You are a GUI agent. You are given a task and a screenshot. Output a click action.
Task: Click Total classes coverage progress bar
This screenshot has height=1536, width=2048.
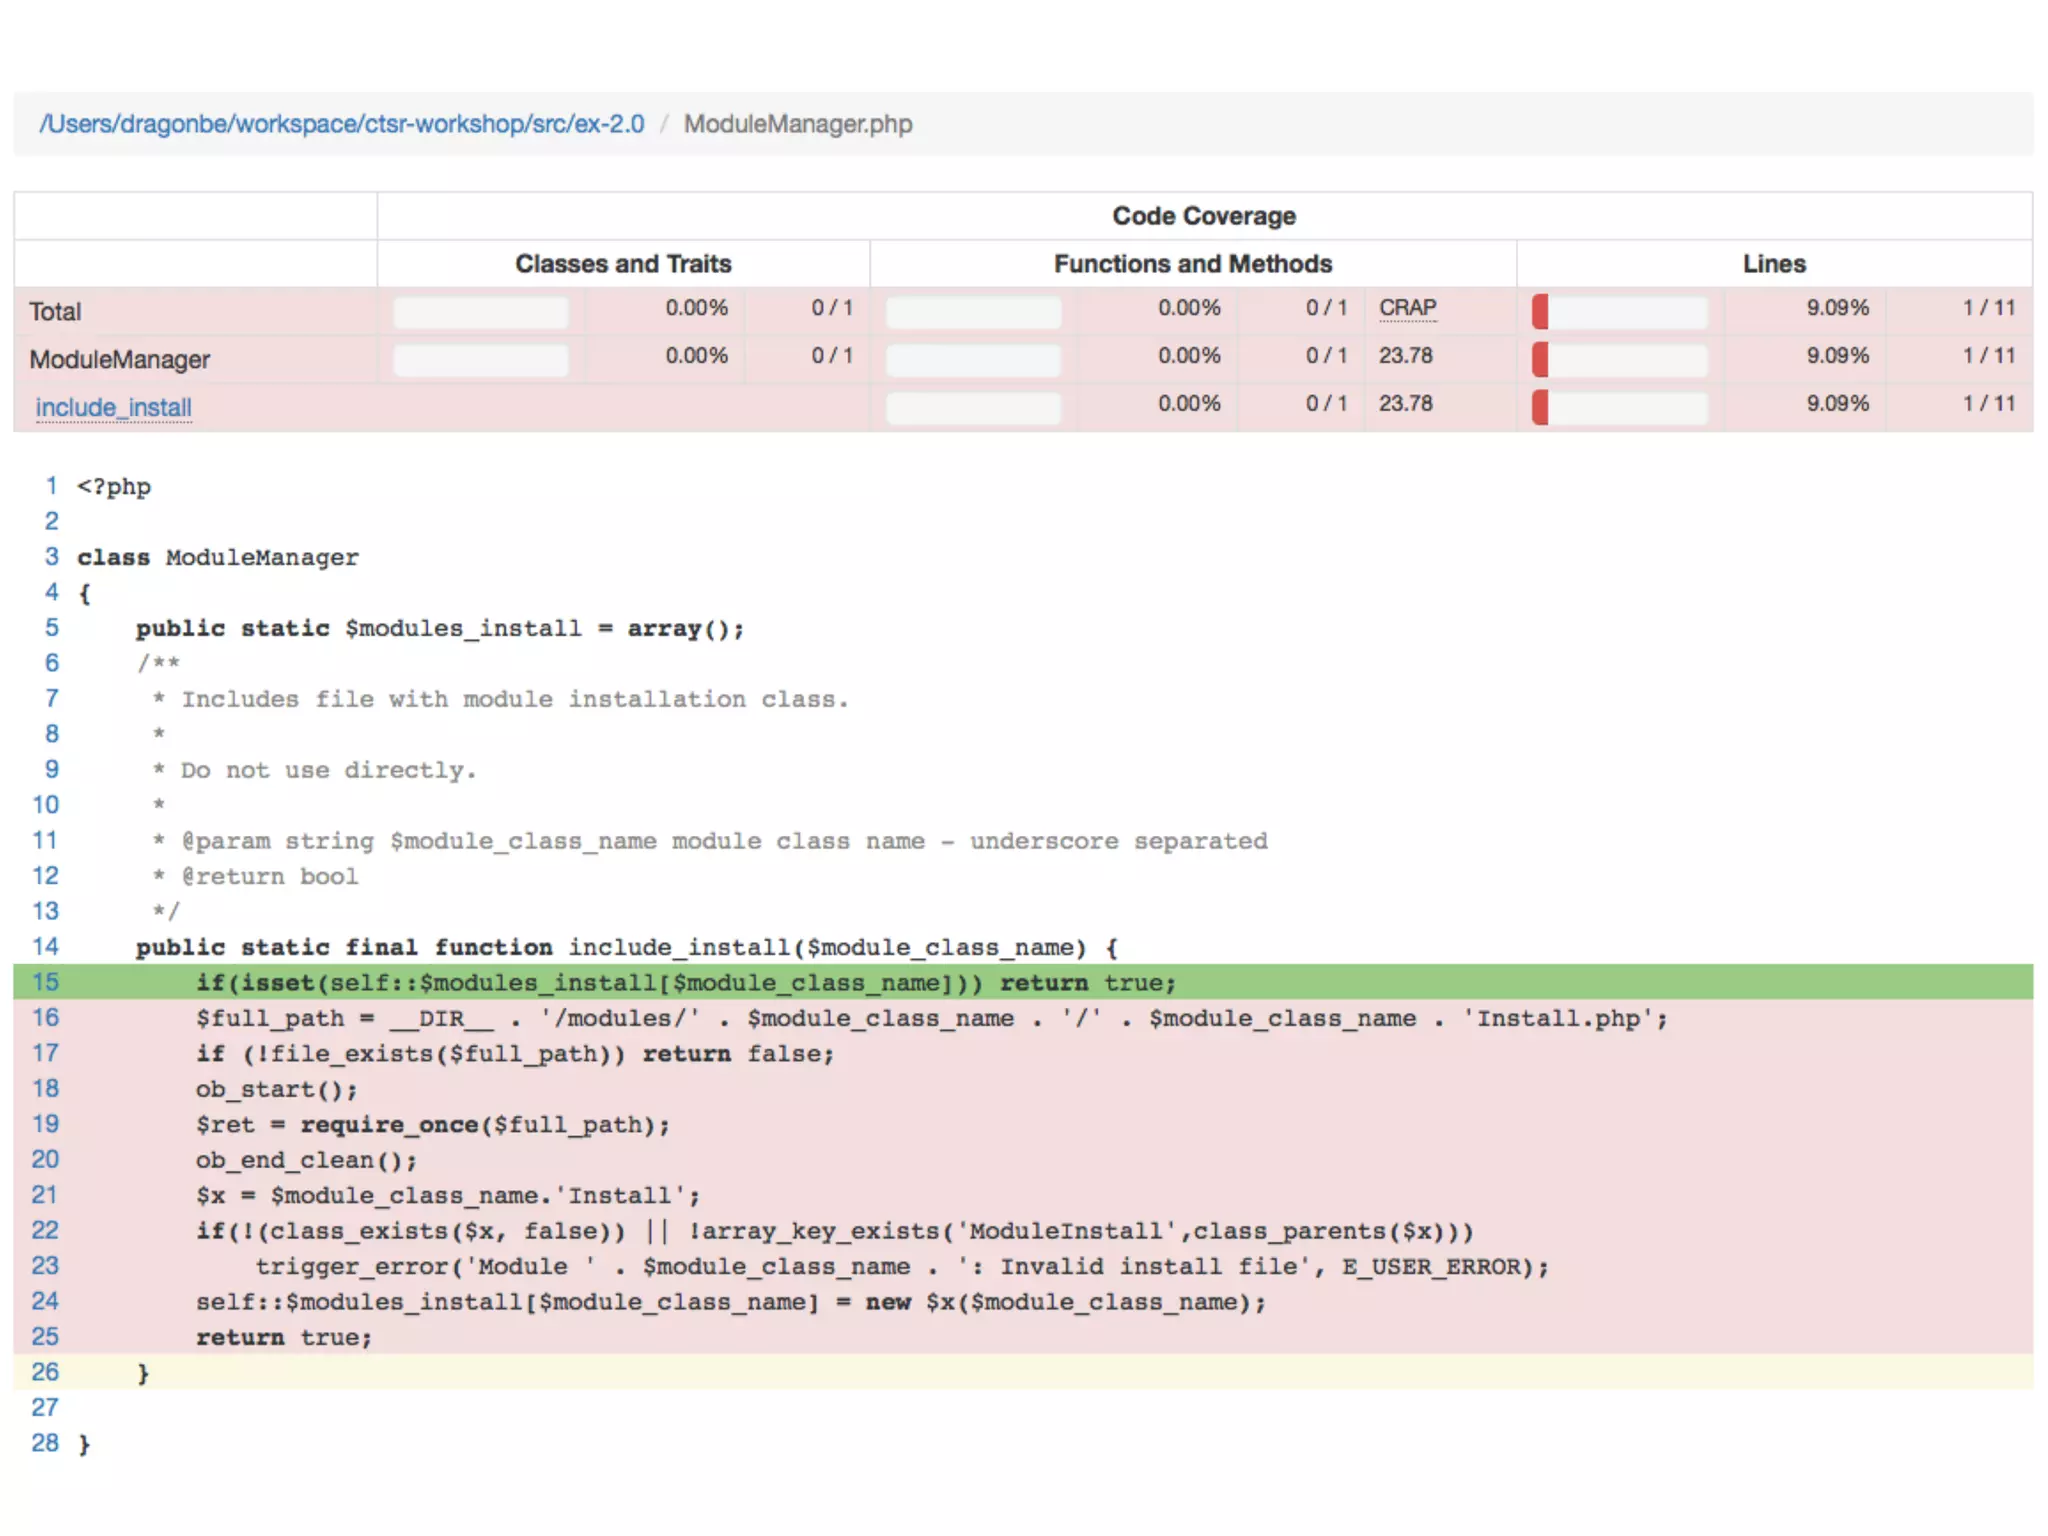click(x=480, y=312)
